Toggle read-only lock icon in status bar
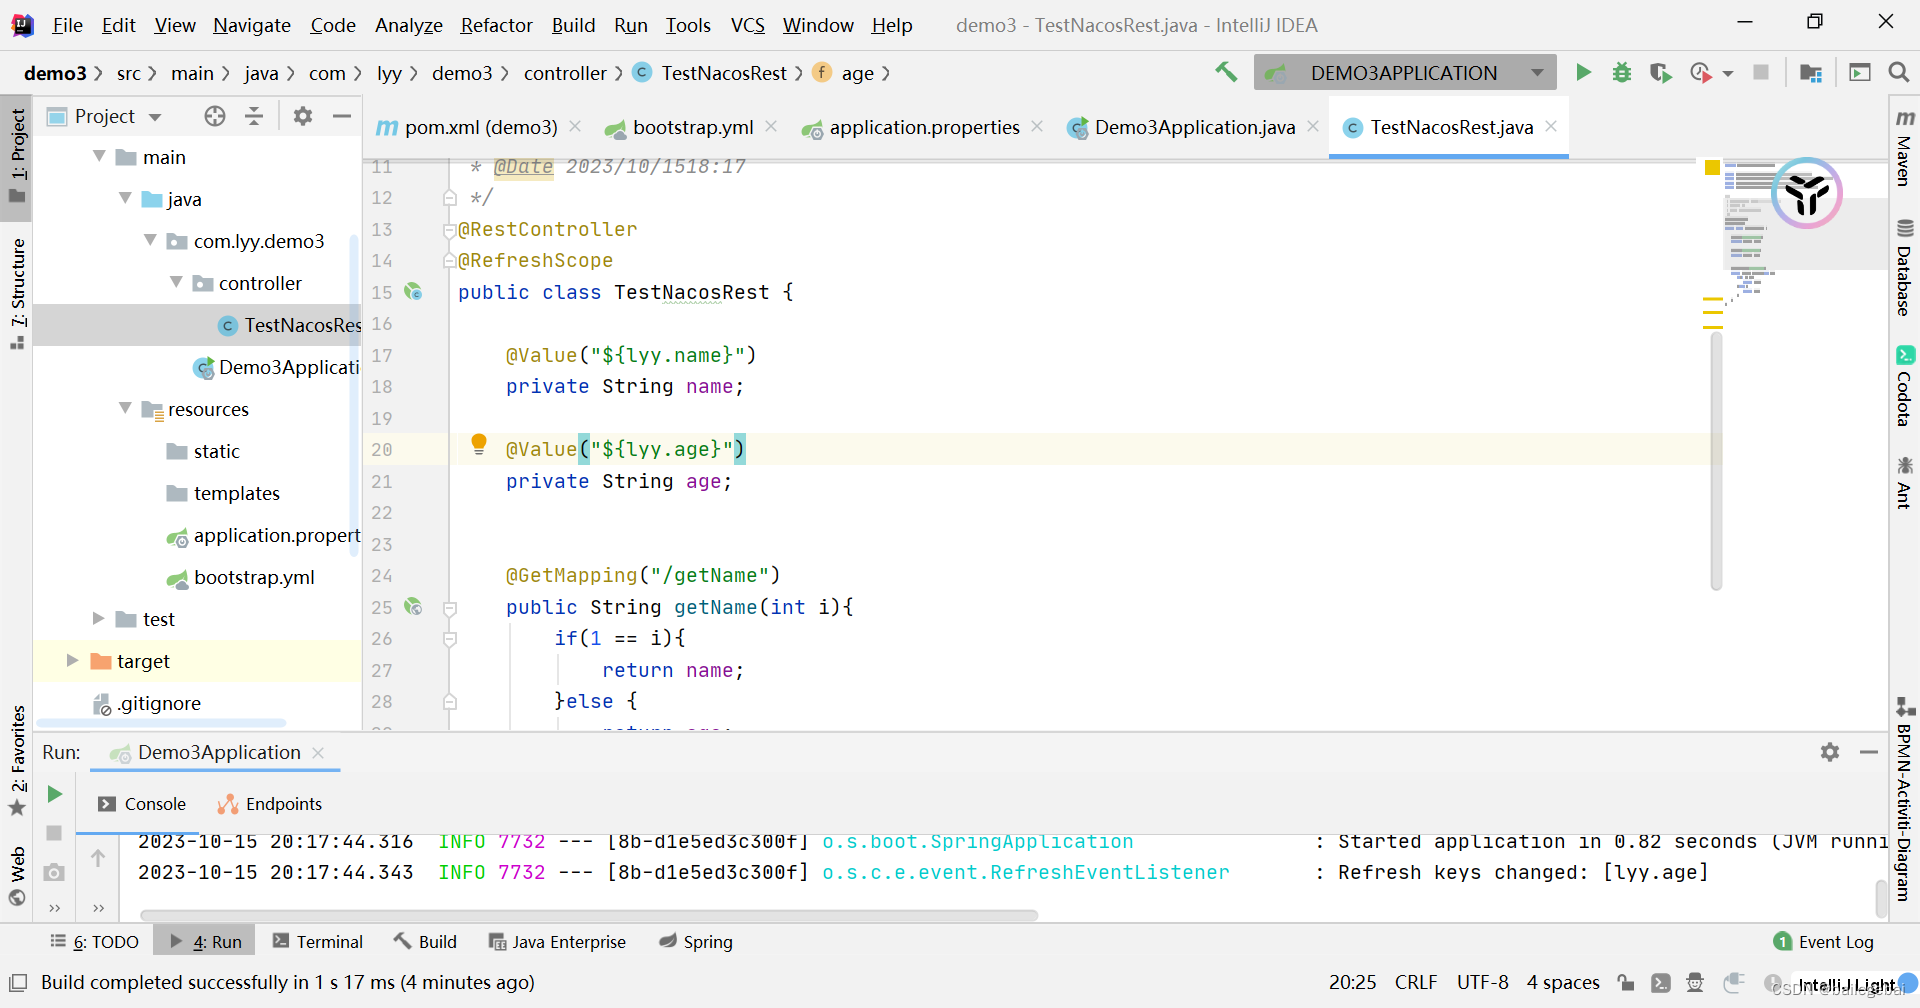This screenshot has width=1920, height=1008. [x=1626, y=983]
